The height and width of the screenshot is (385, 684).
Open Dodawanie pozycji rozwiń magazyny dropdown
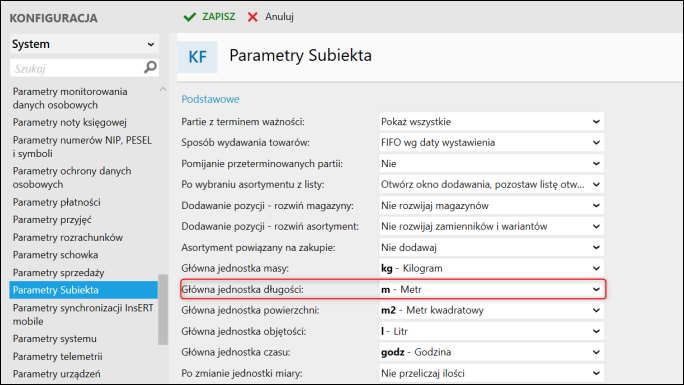coord(491,205)
